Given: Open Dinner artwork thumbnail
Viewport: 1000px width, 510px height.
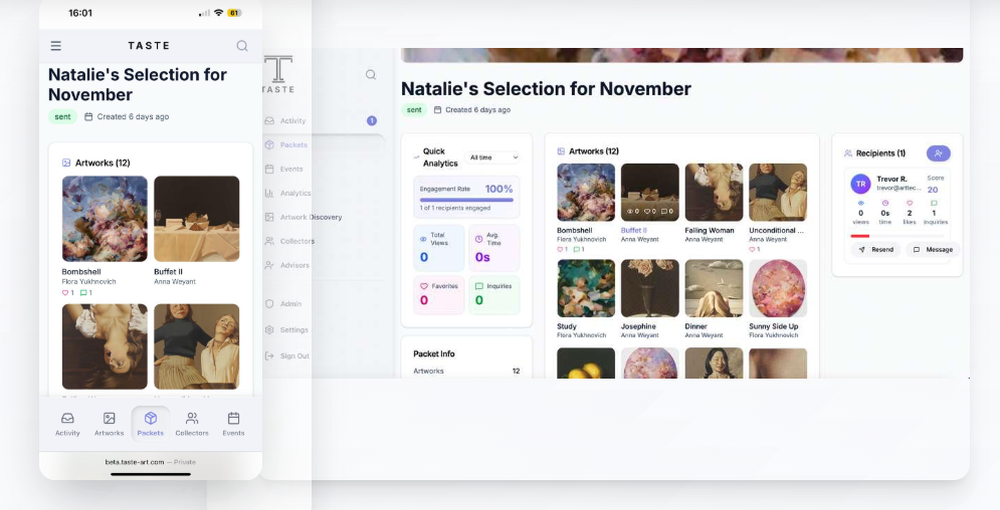Looking at the screenshot, I should tap(714, 288).
